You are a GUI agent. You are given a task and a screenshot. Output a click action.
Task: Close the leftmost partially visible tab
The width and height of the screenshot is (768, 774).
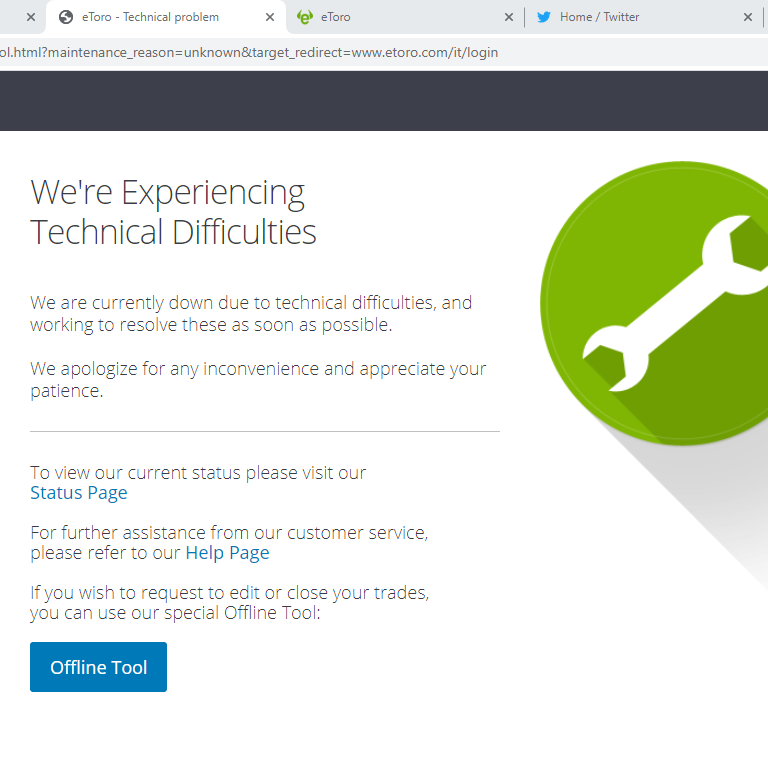[31, 17]
